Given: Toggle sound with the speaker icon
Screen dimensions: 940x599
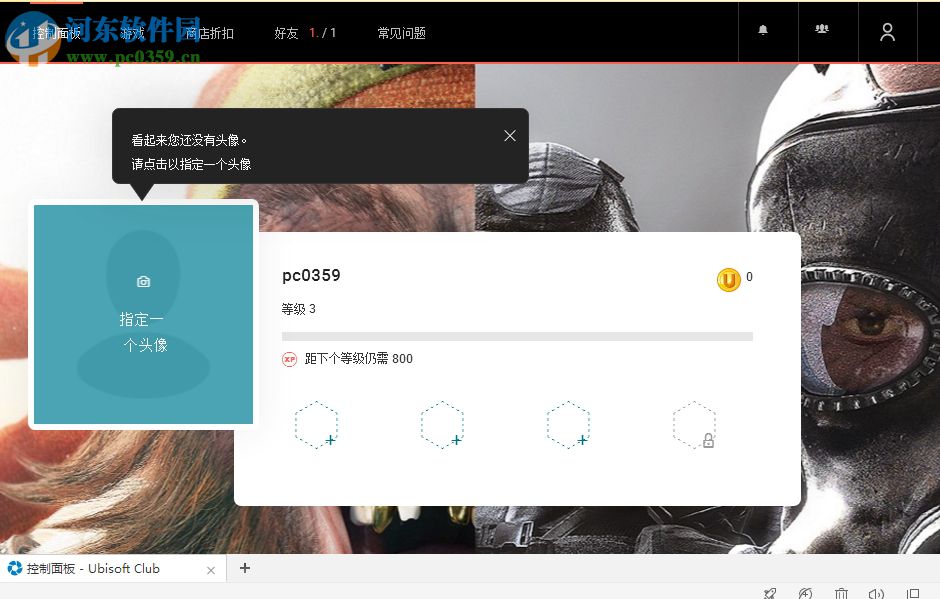Looking at the screenshot, I should pos(877,592).
